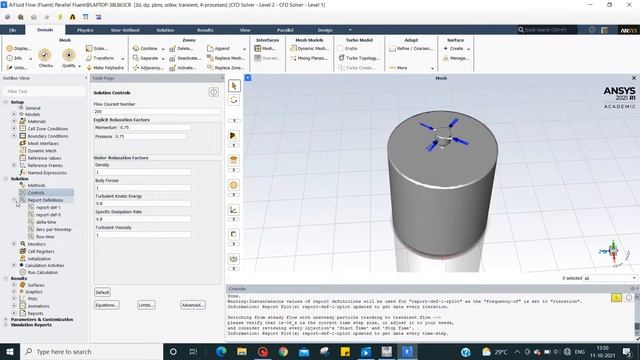The width and height of the screenshot is (640, 360).
Task: Open the File menu
Action: point(13,30)
